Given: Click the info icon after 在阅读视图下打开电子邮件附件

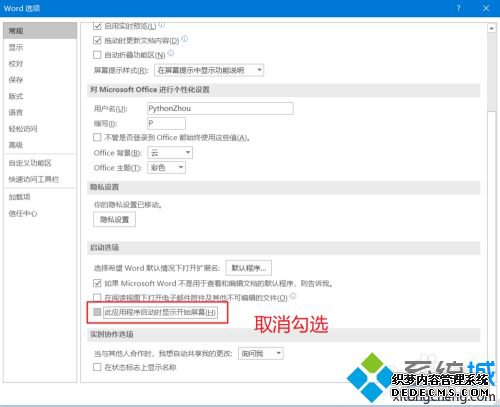Looking at the screenshot, I should point(293,296).
